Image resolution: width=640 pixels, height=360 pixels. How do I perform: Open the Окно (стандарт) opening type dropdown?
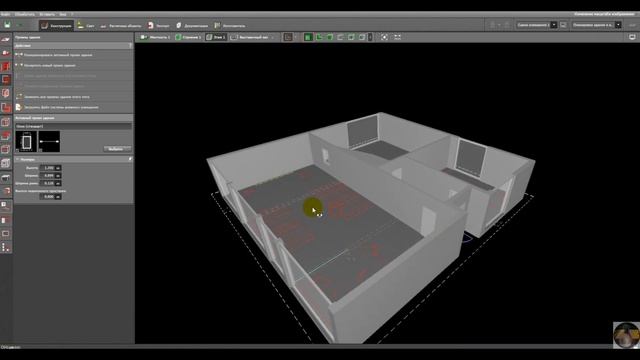coord(73,126)
